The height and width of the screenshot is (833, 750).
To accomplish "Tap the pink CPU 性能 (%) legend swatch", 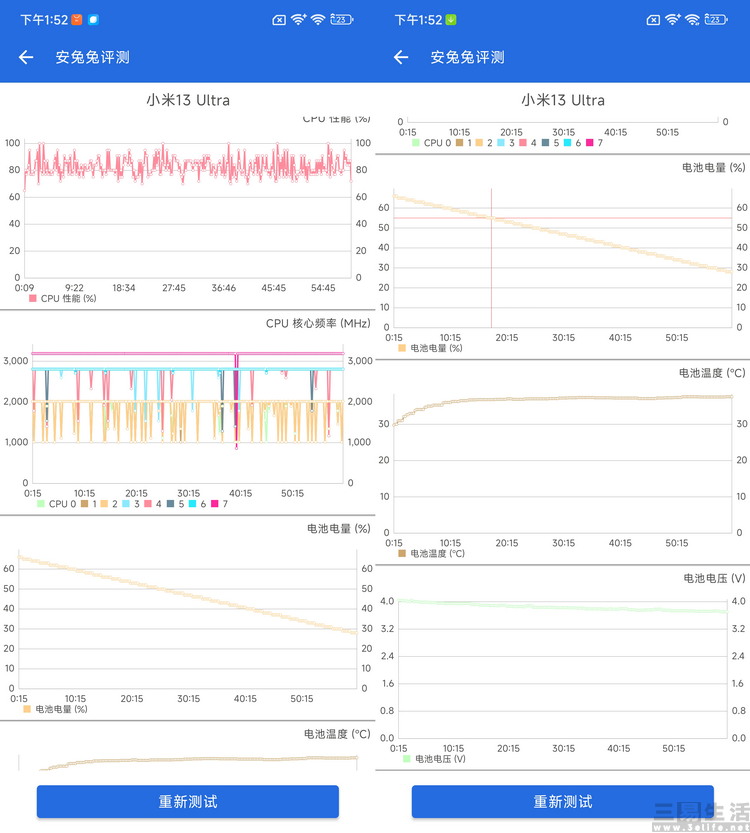I will [33, 299].
